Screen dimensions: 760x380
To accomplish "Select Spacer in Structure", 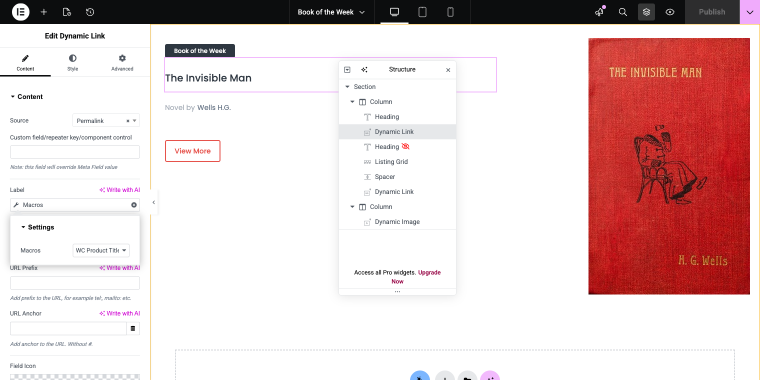I will coord(397,177).
